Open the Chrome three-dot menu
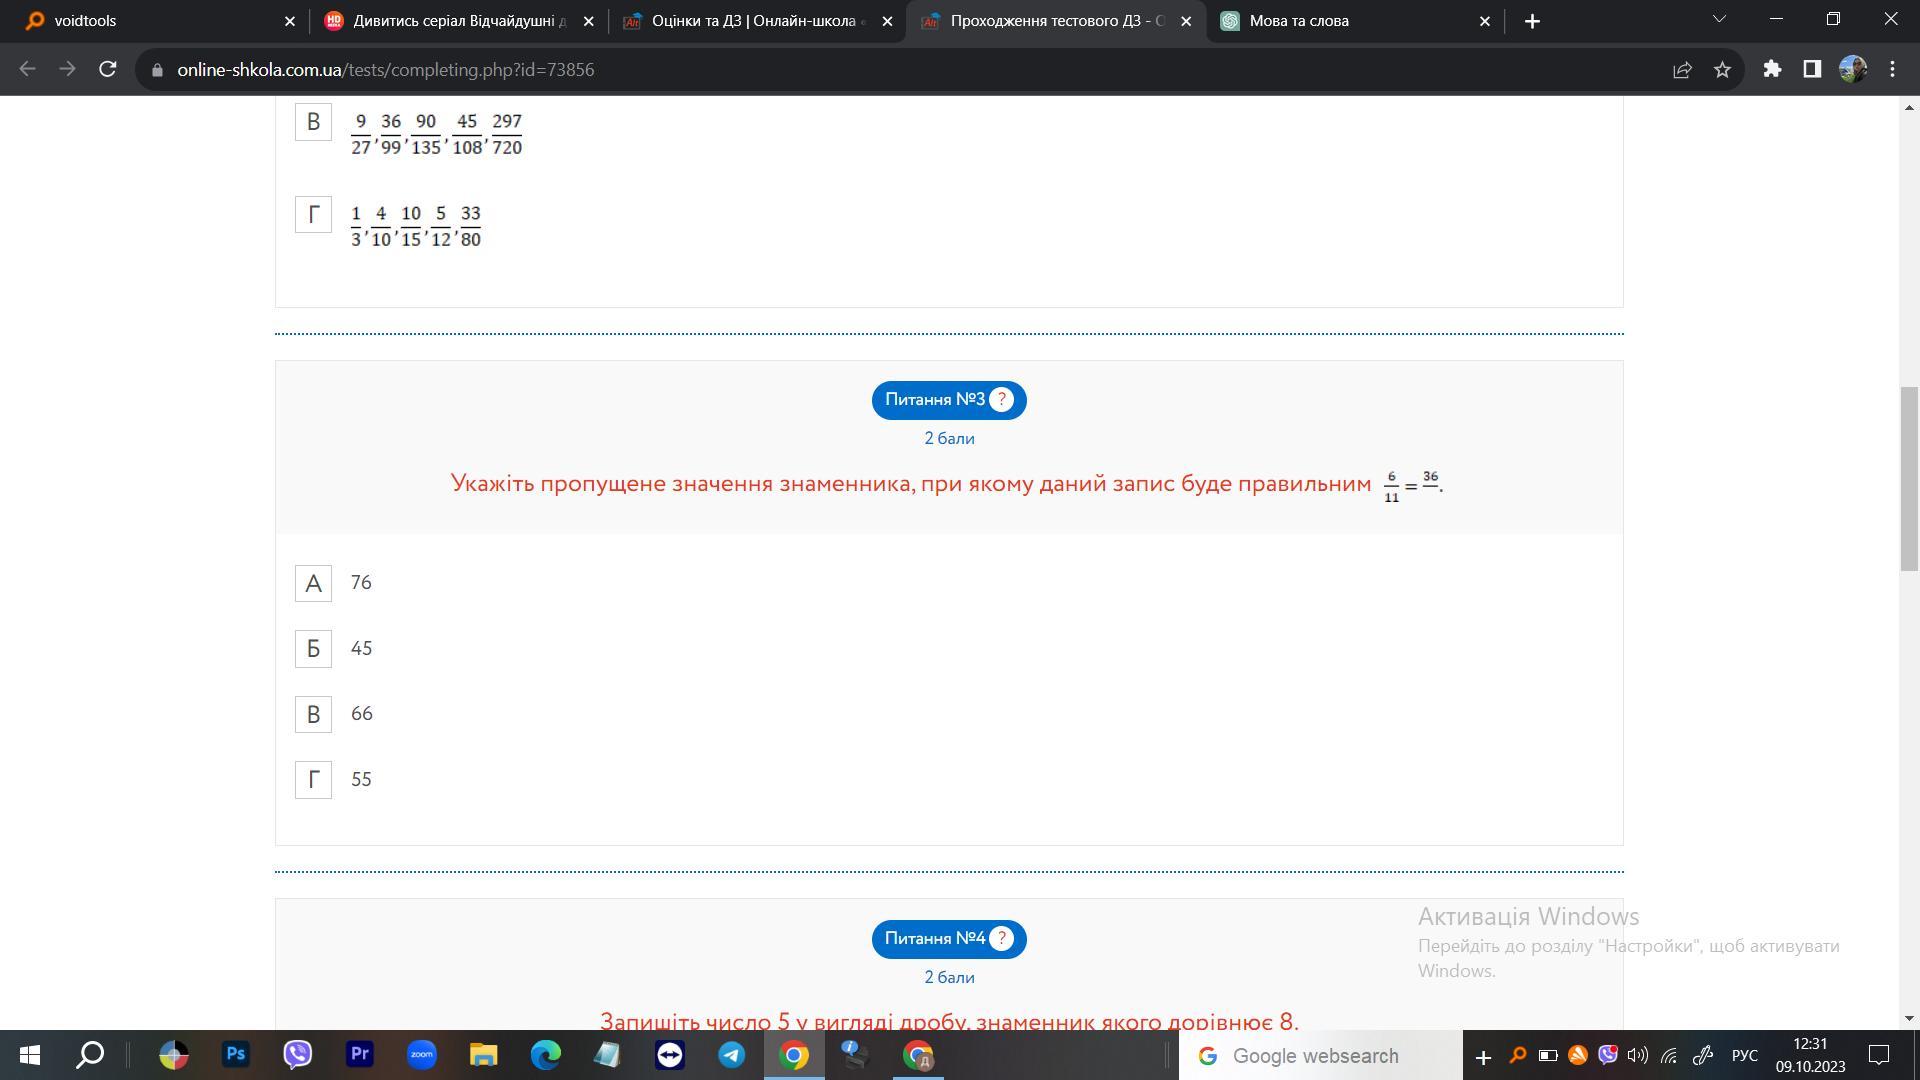Viewport: 1920px width, 1080px height. coord(1892,69)
